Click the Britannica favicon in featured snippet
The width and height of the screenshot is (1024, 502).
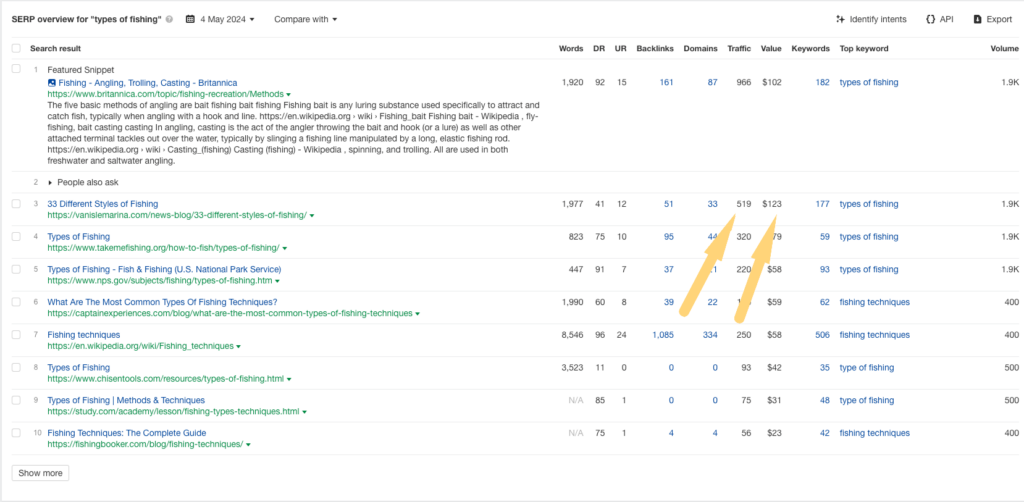tap(52, 83)
